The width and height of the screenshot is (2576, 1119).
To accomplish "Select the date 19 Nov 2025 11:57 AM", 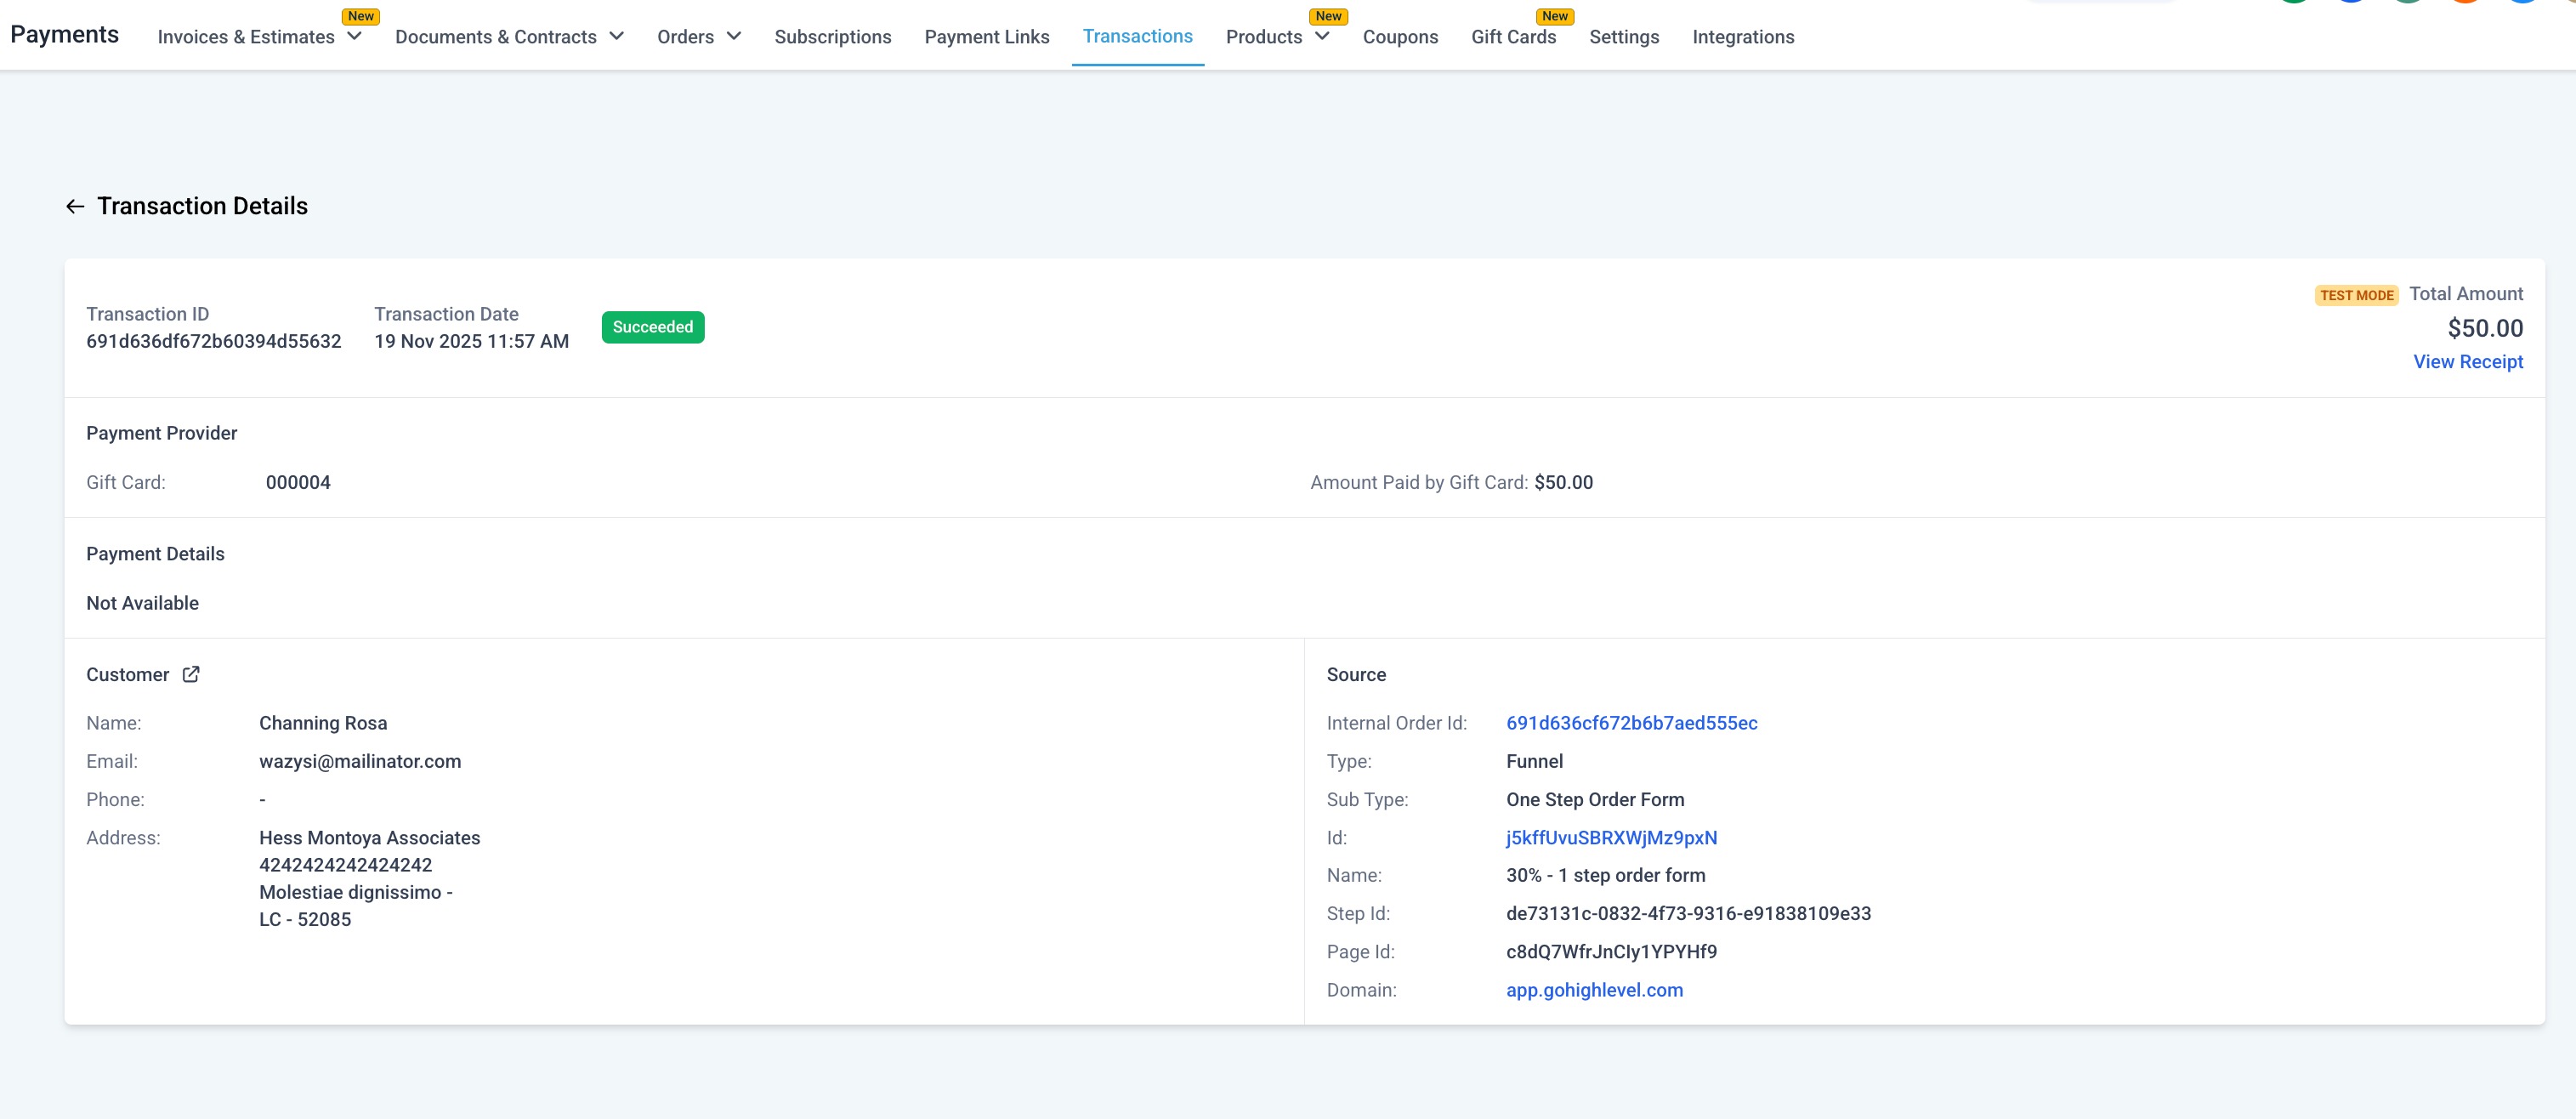I will pyautogui.click(x=471, y=341).
